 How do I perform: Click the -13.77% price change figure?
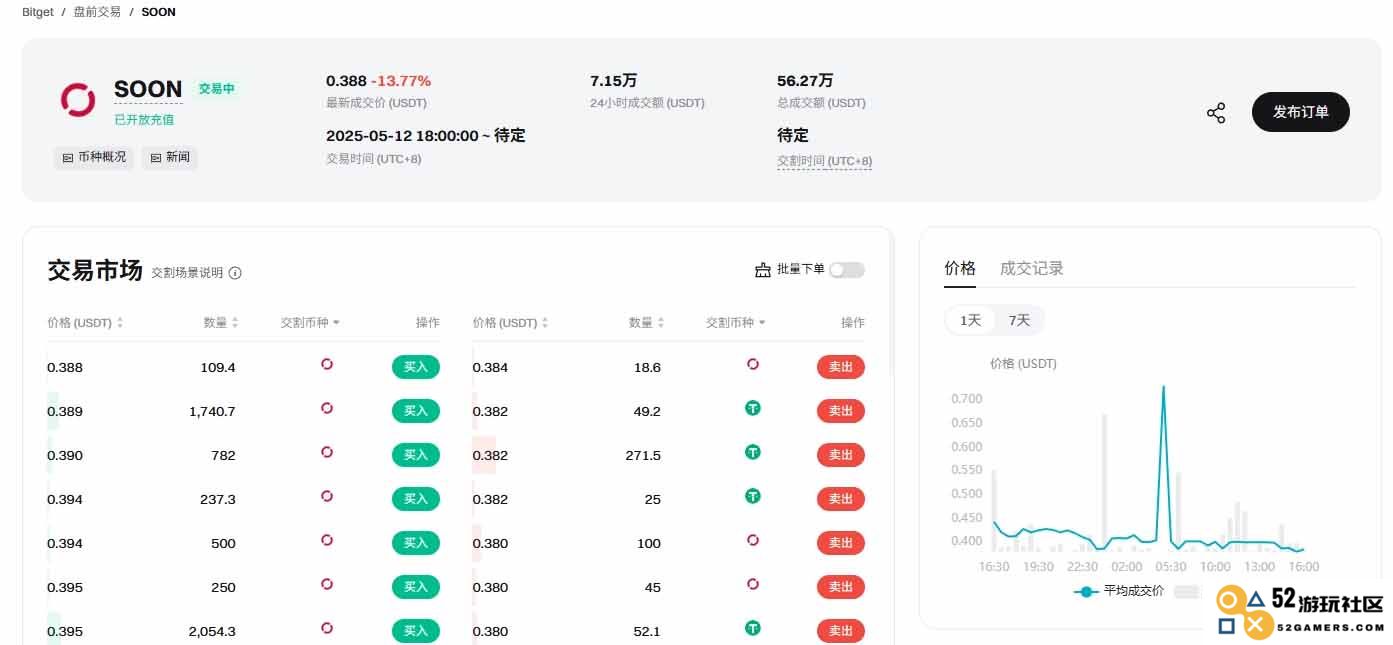pyautogui.click(x=401, y=80)
